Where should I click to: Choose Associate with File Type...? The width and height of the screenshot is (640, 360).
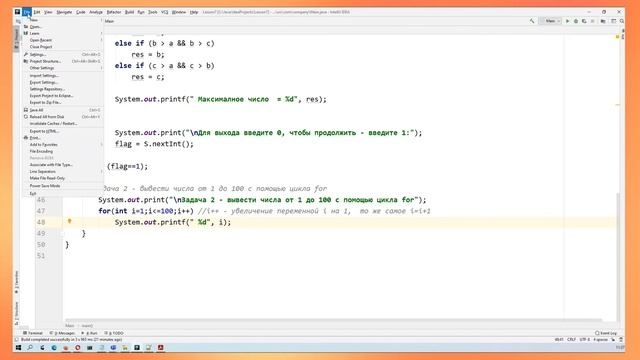coord(63,165)
